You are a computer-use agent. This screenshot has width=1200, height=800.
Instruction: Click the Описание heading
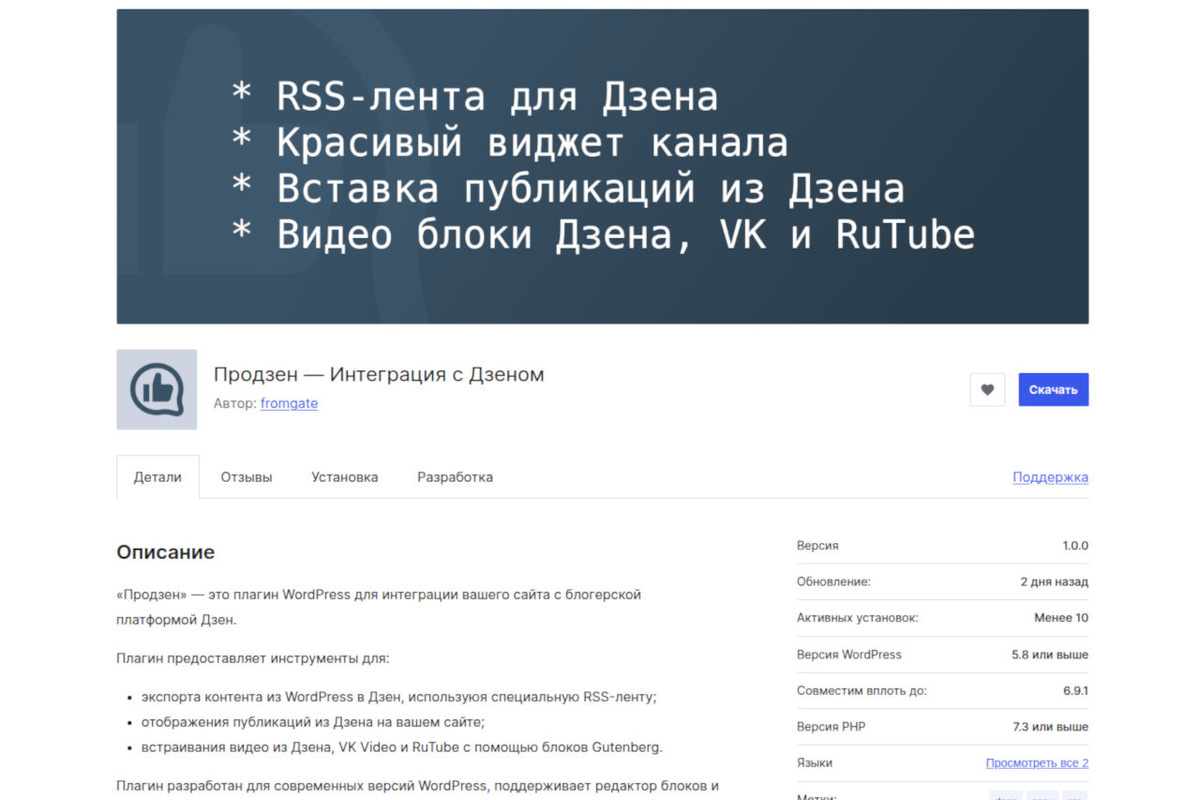[x=166, y=552]
